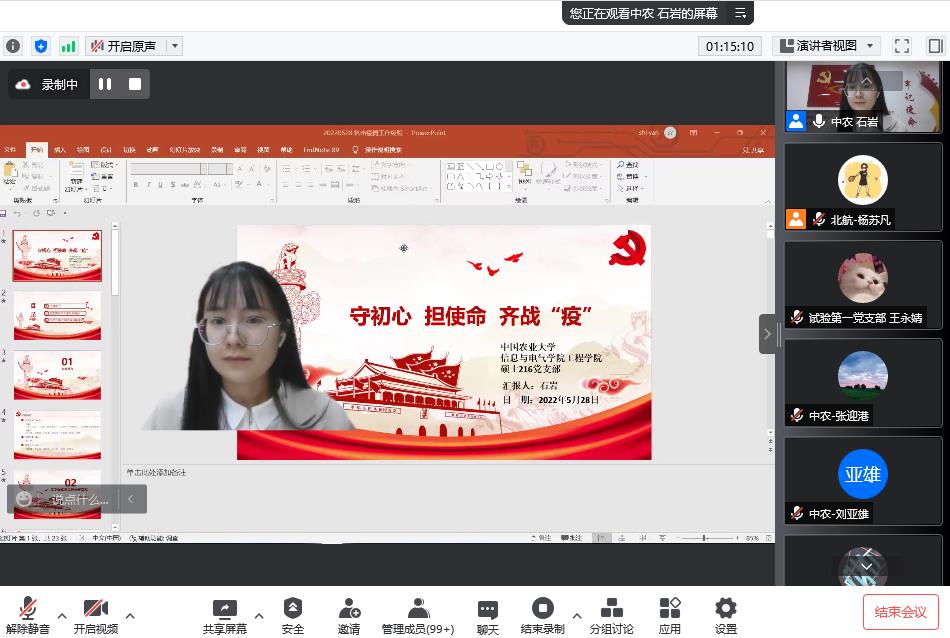Unmute microphone (解除静音)
The height and width of the screenshot is (638, 950).
(27, 609)
